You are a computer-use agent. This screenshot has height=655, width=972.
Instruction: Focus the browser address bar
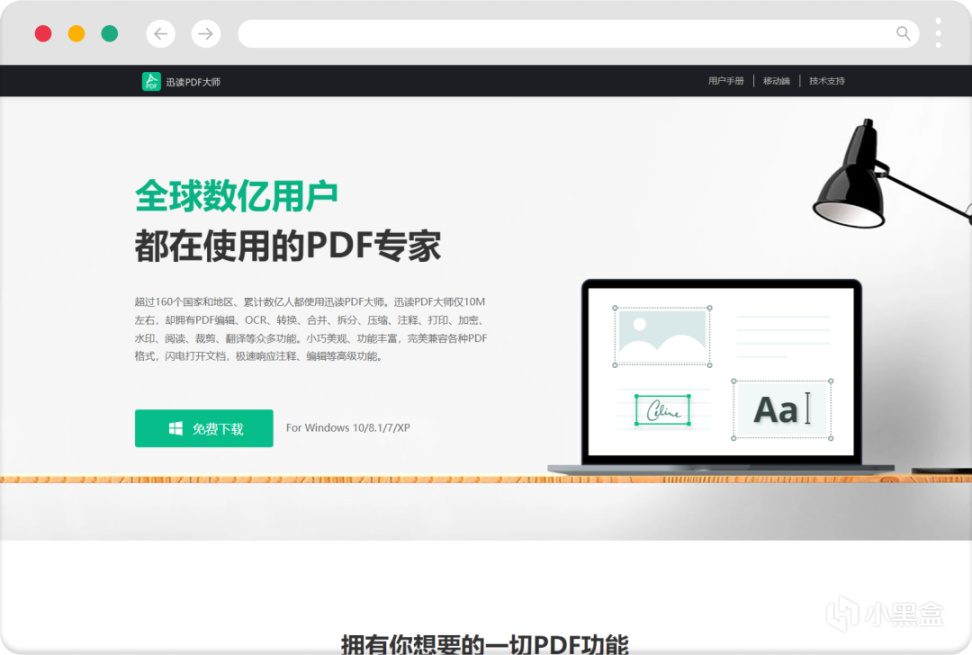click(x=578, y=33)
